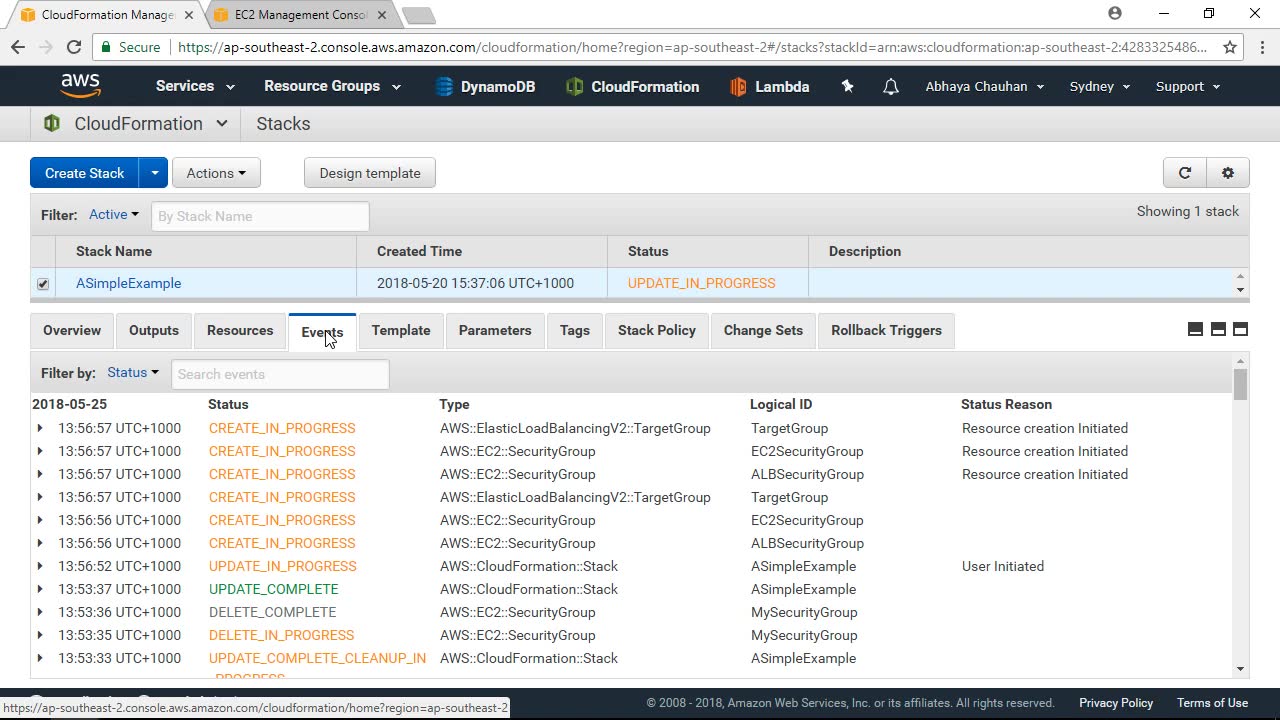The height and width of the screenshot is (720, 1280).
Task: Open the Privacy Policy link
Action: pos(1116,703)
